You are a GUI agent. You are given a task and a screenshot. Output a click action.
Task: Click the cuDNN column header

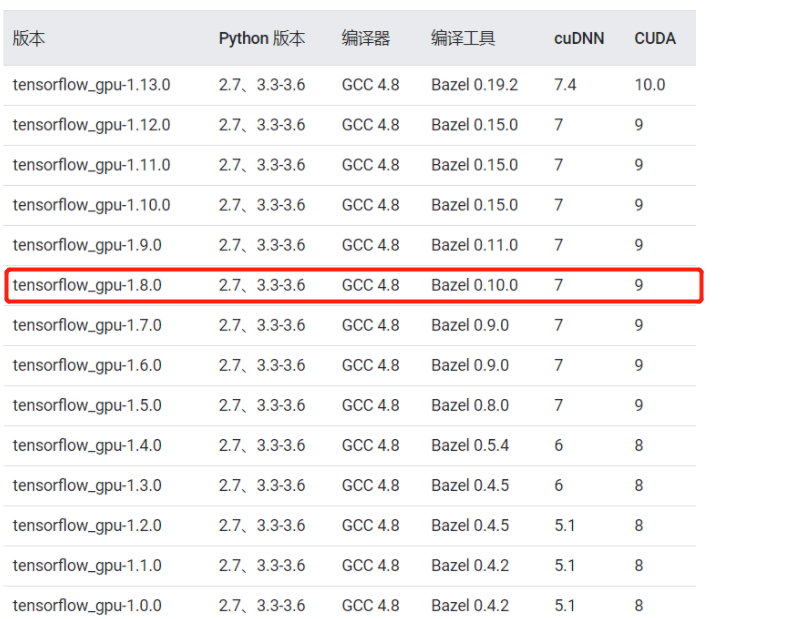pyautogui.click(x=579, y=38)
